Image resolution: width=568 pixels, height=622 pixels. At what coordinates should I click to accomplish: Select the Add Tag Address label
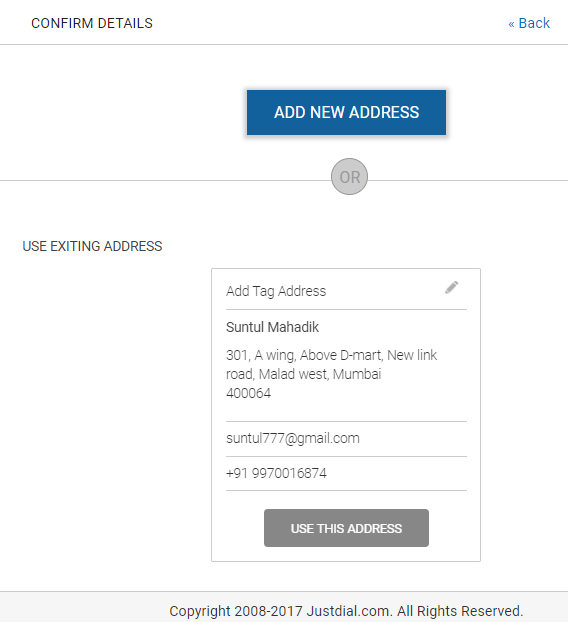[x=276, y=291]
